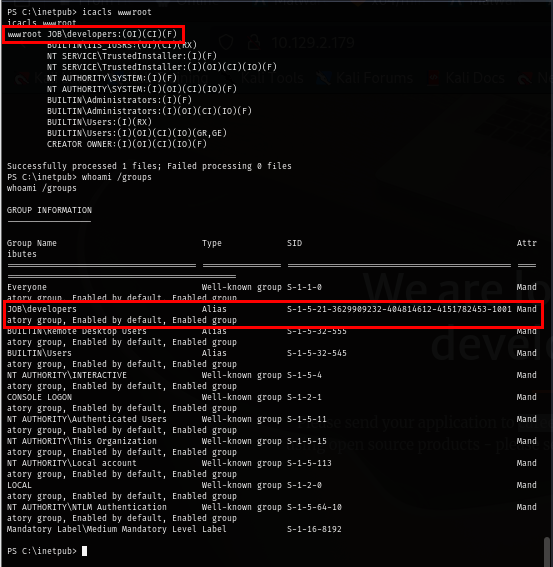Click the 'SID' column header
The height and width of the screenshot is (567, 553).
pos(294,243)
